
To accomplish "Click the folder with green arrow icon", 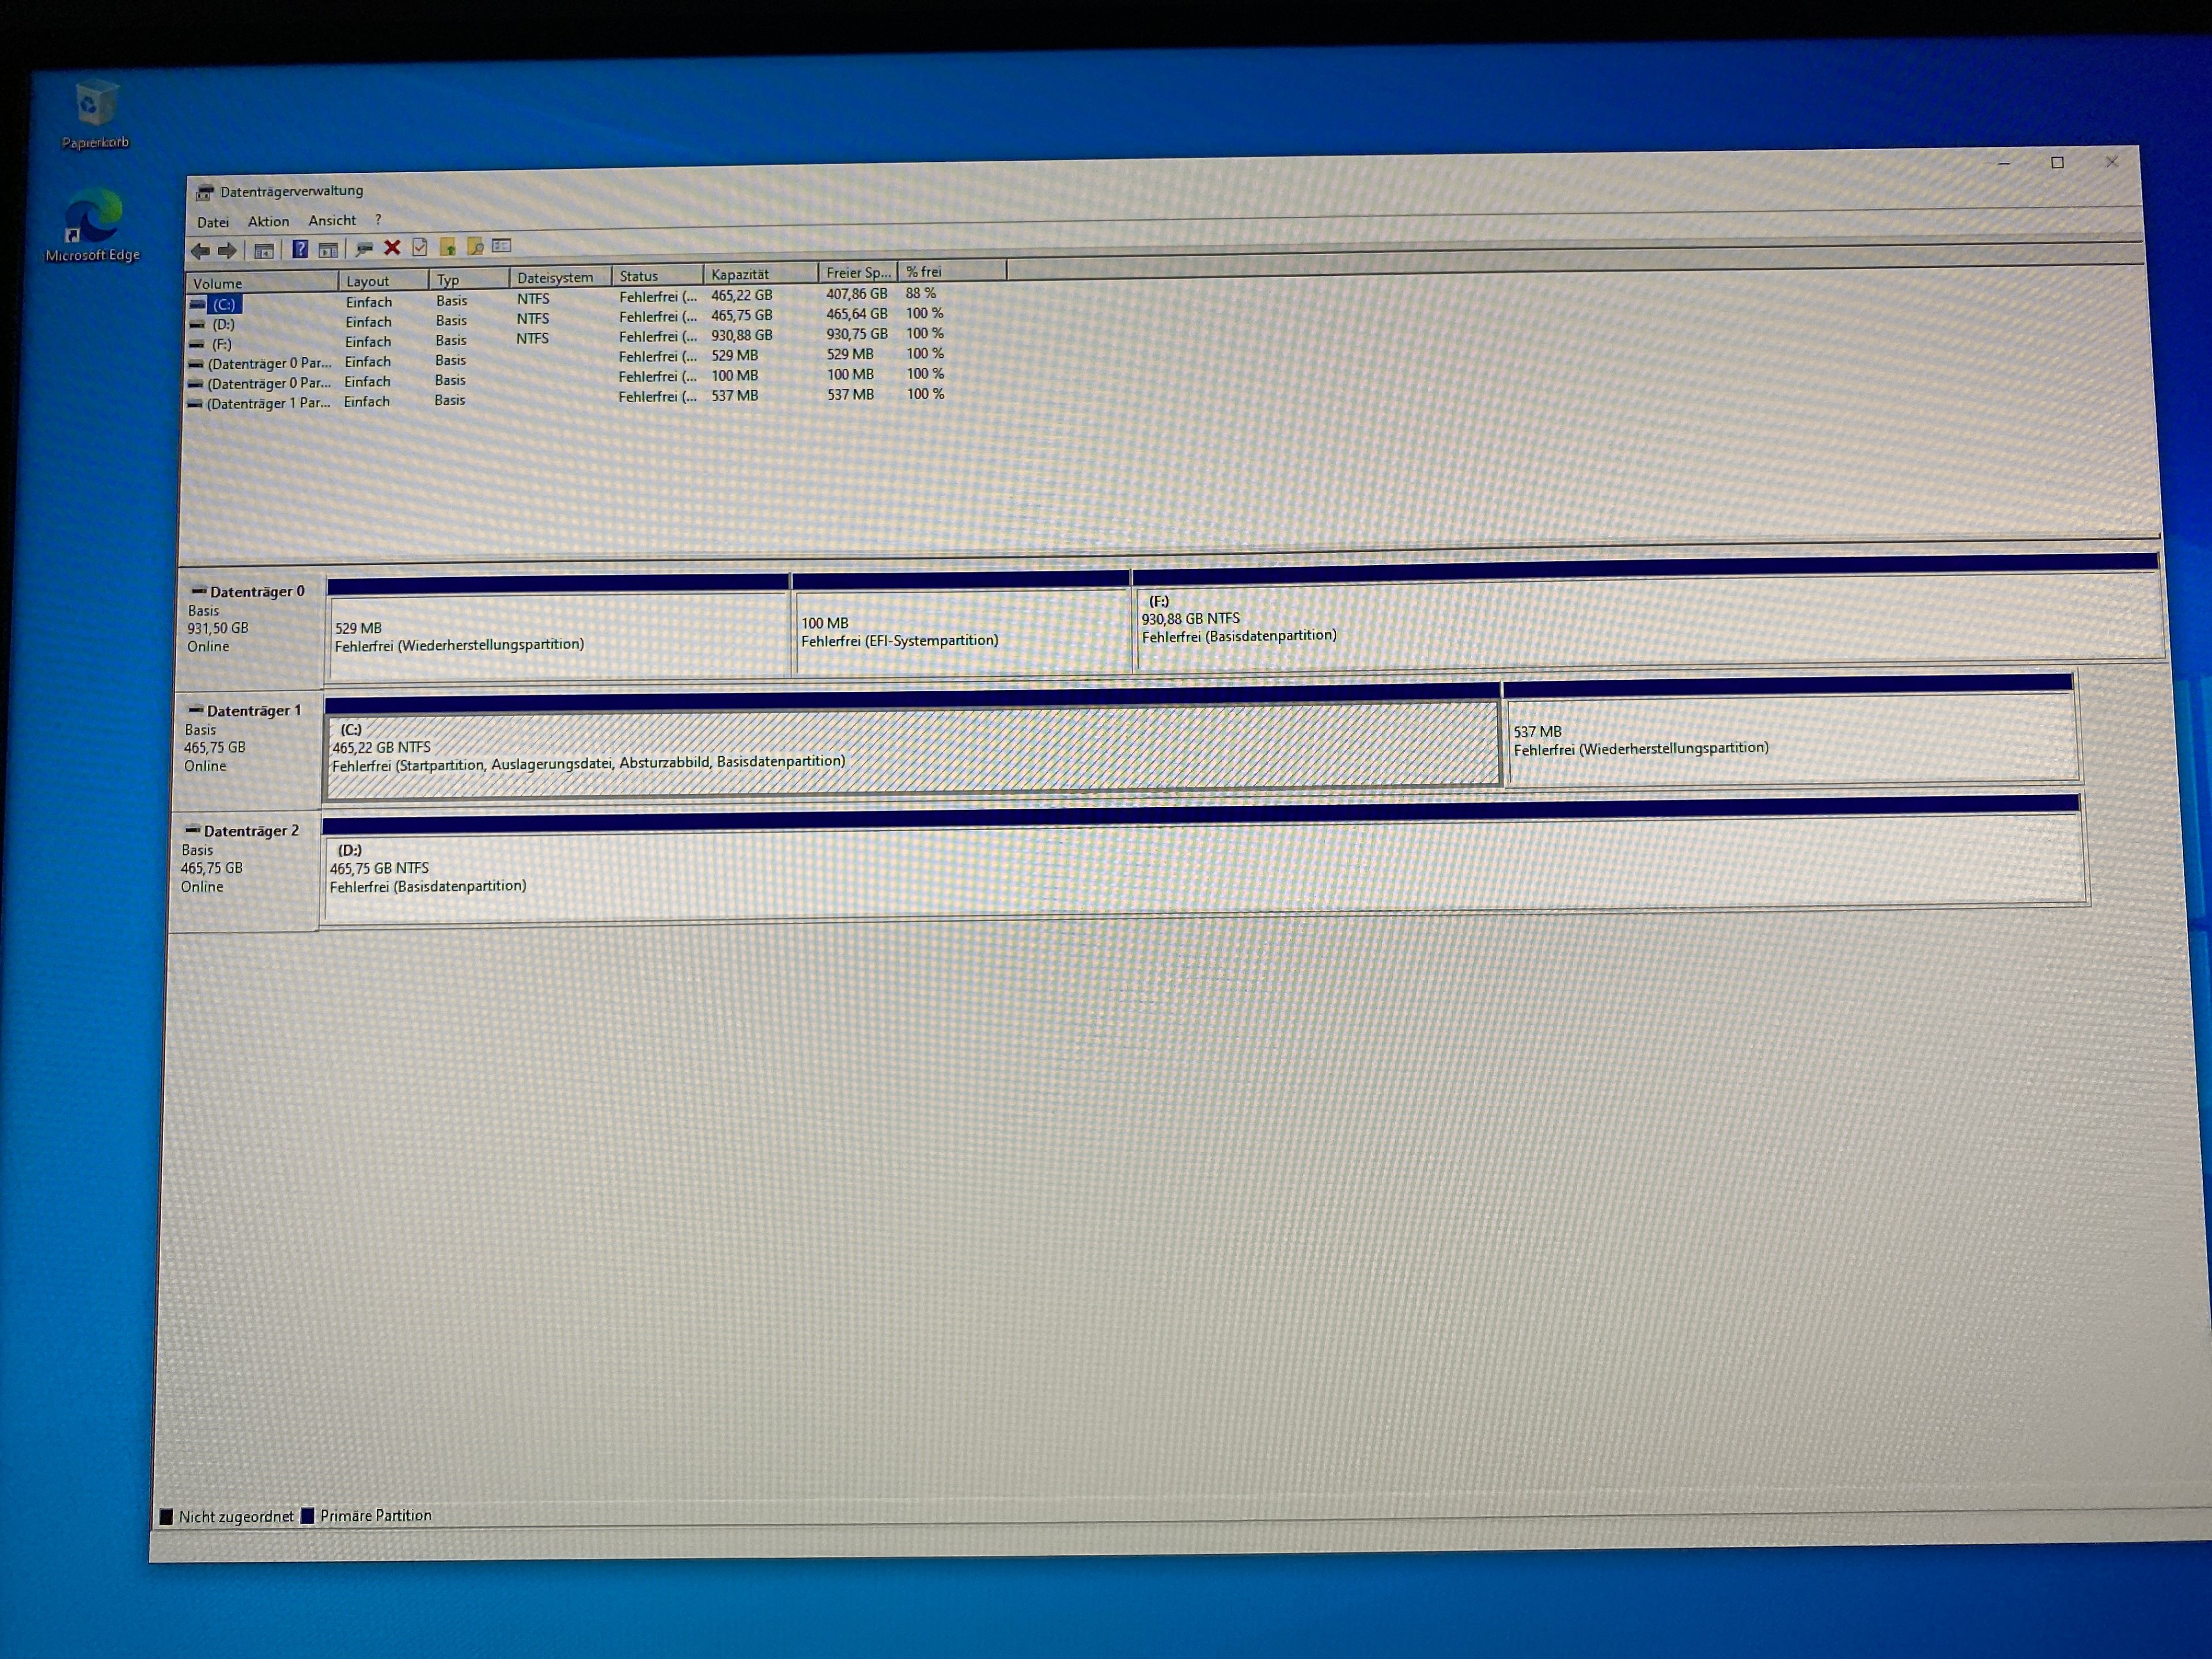I will (x=447, y=246).
